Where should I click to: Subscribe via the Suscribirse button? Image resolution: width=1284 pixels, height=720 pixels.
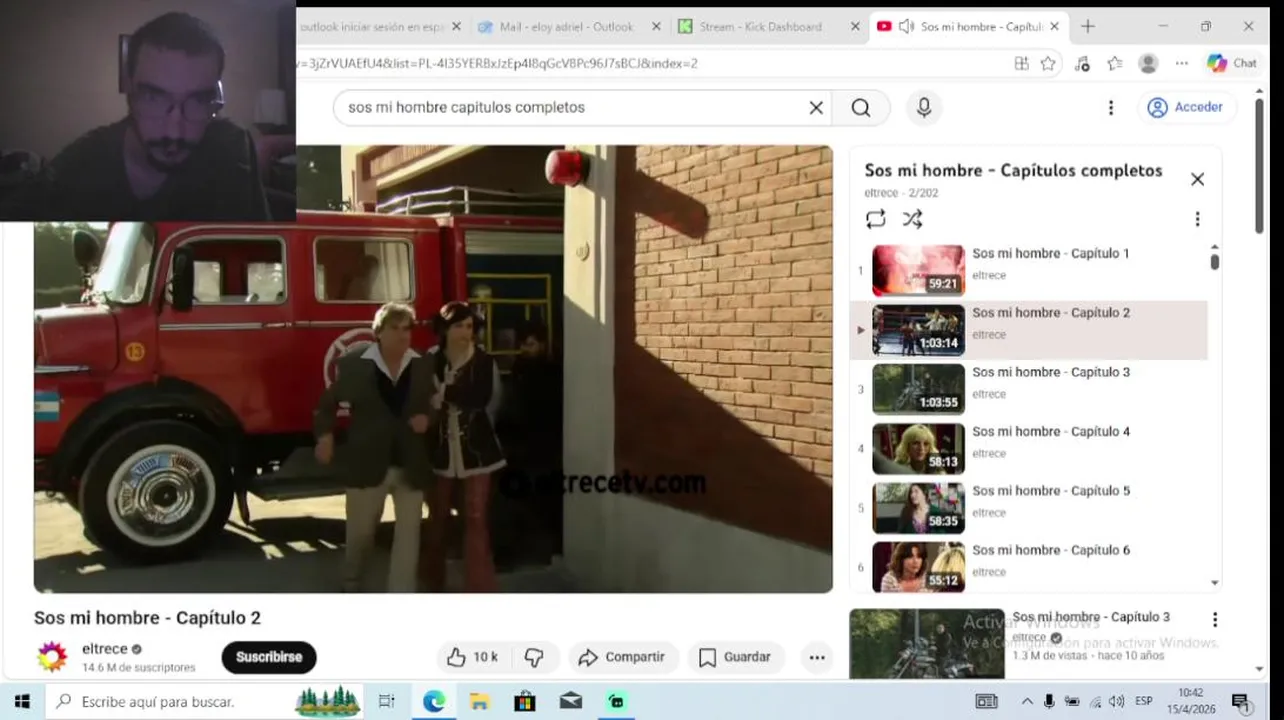269,657
